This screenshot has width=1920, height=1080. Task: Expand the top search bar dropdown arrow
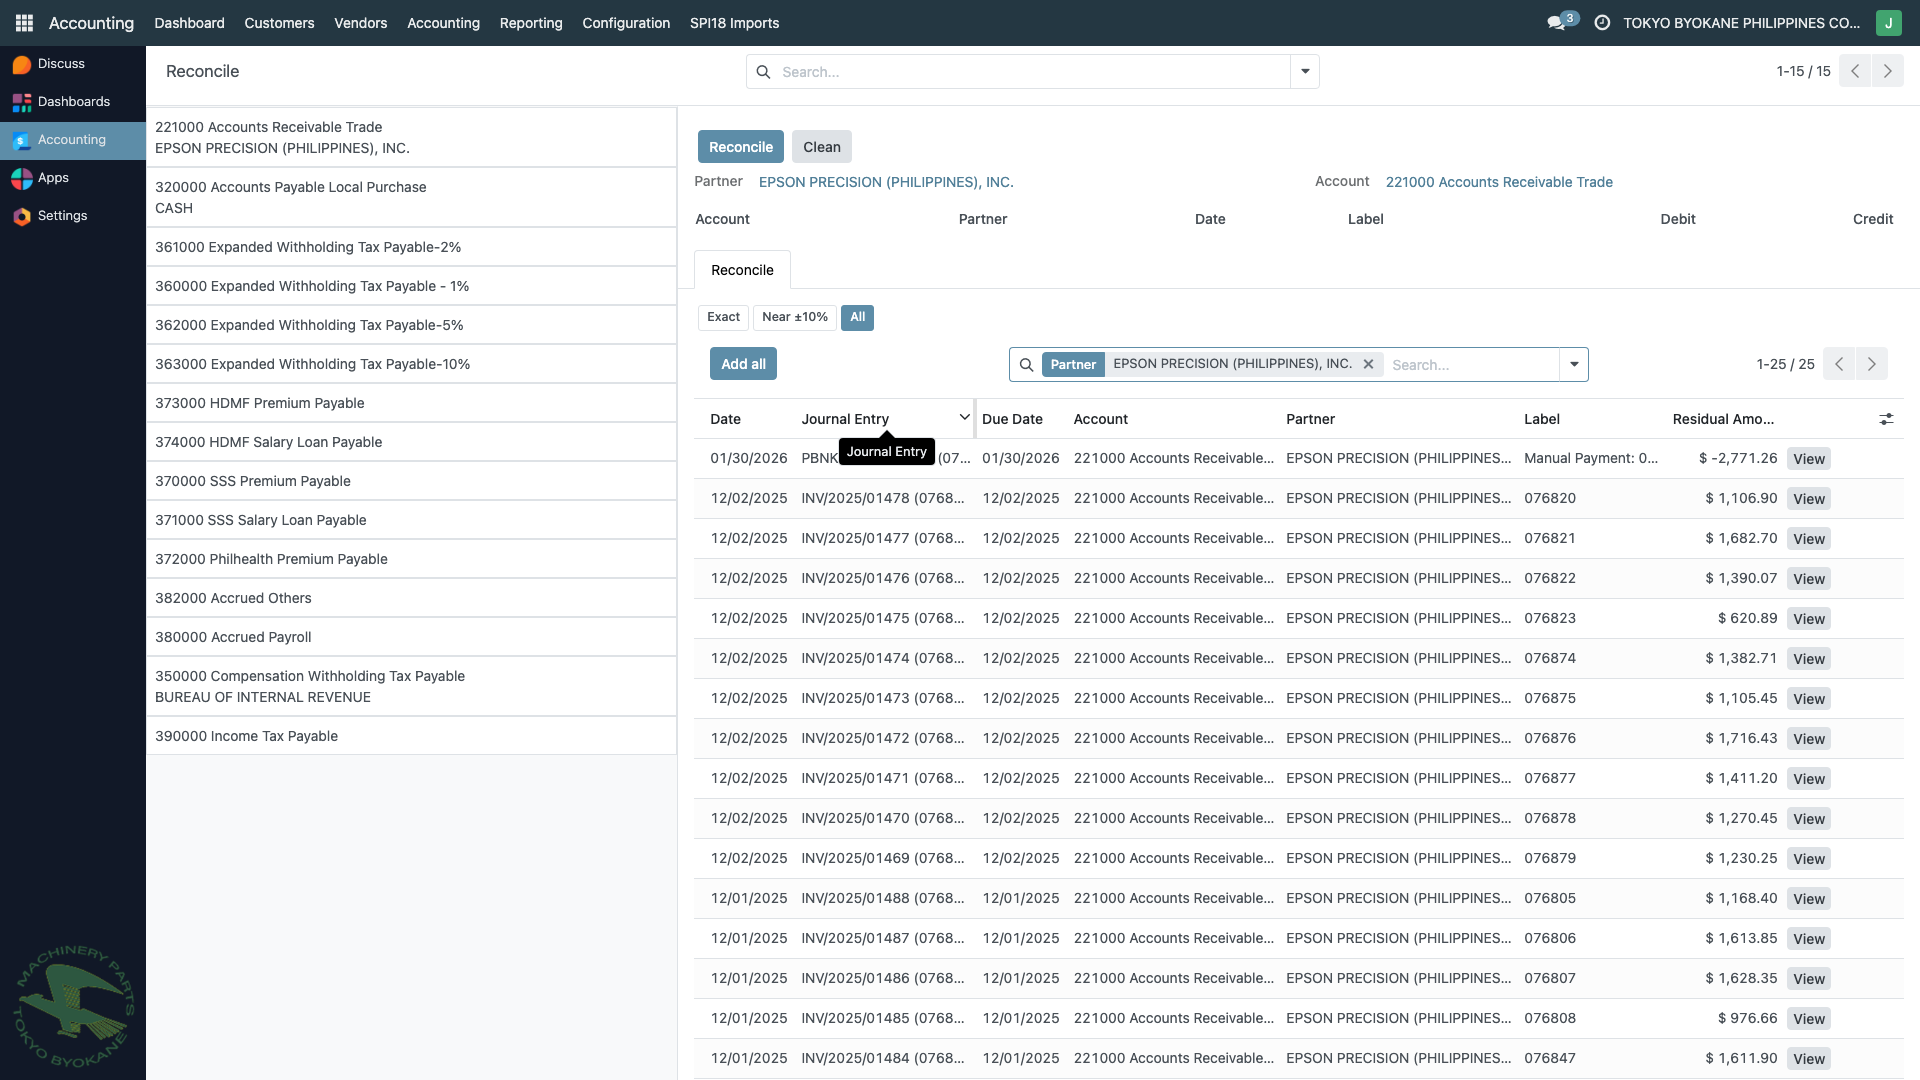coord(1305,71)
